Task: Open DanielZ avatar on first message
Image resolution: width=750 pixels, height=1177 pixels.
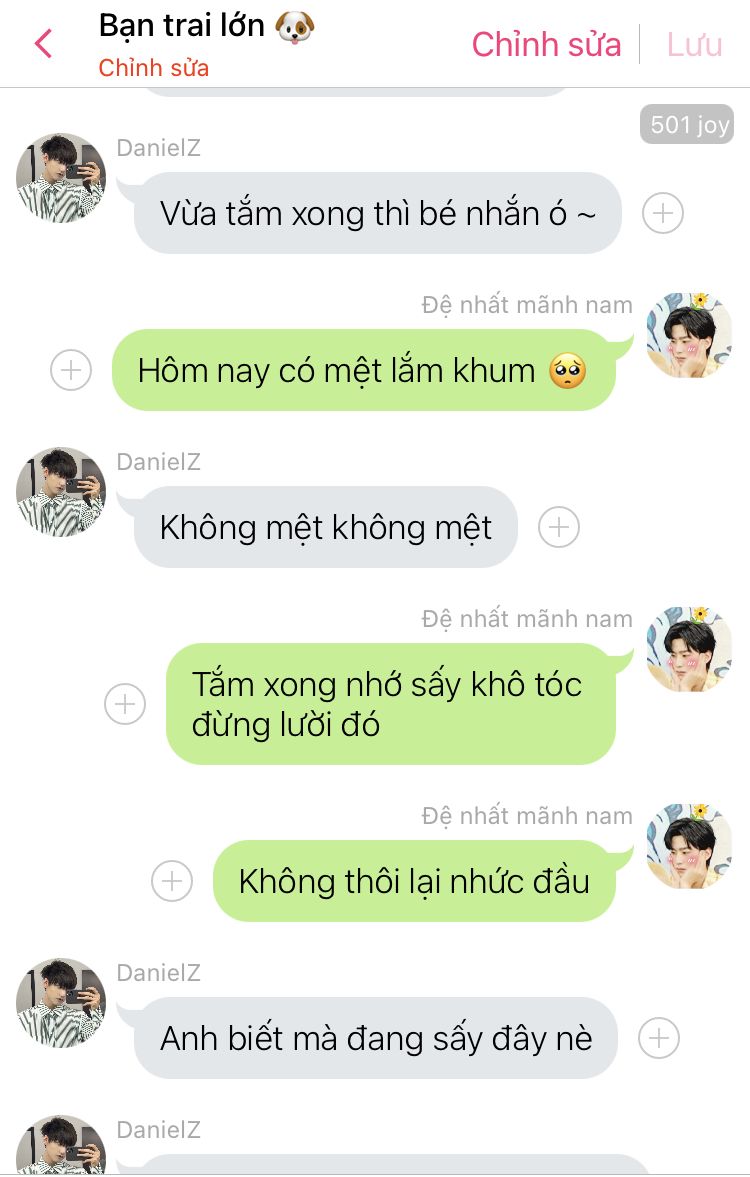Action: (61, 178)
